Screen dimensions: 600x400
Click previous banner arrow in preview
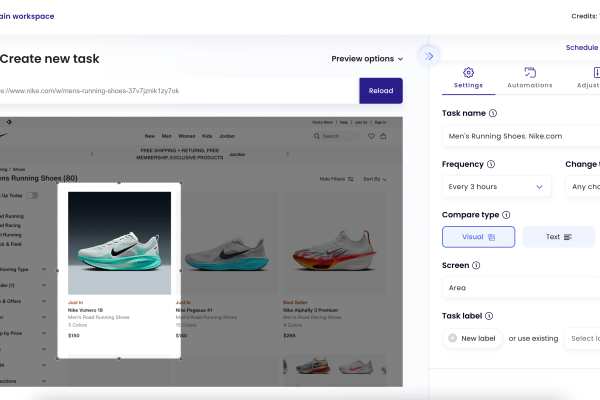click(92, 154)
